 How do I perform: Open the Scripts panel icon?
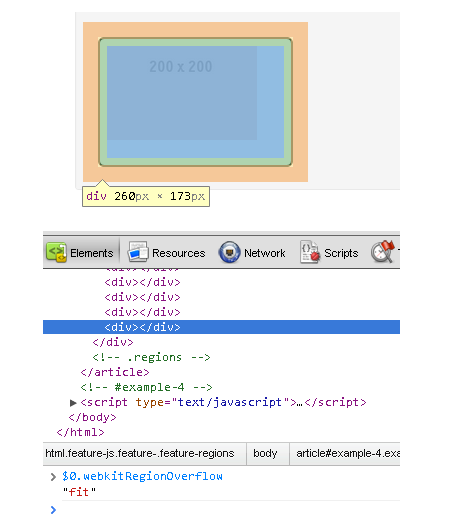pos(310,252)
